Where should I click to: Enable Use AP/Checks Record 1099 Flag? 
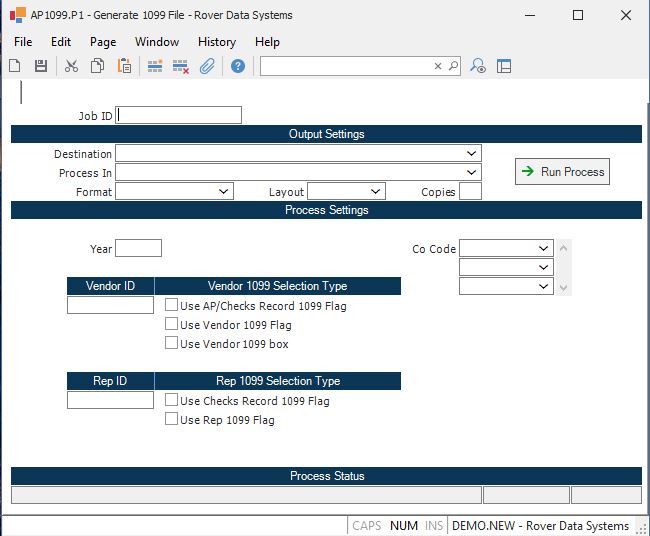172,306
